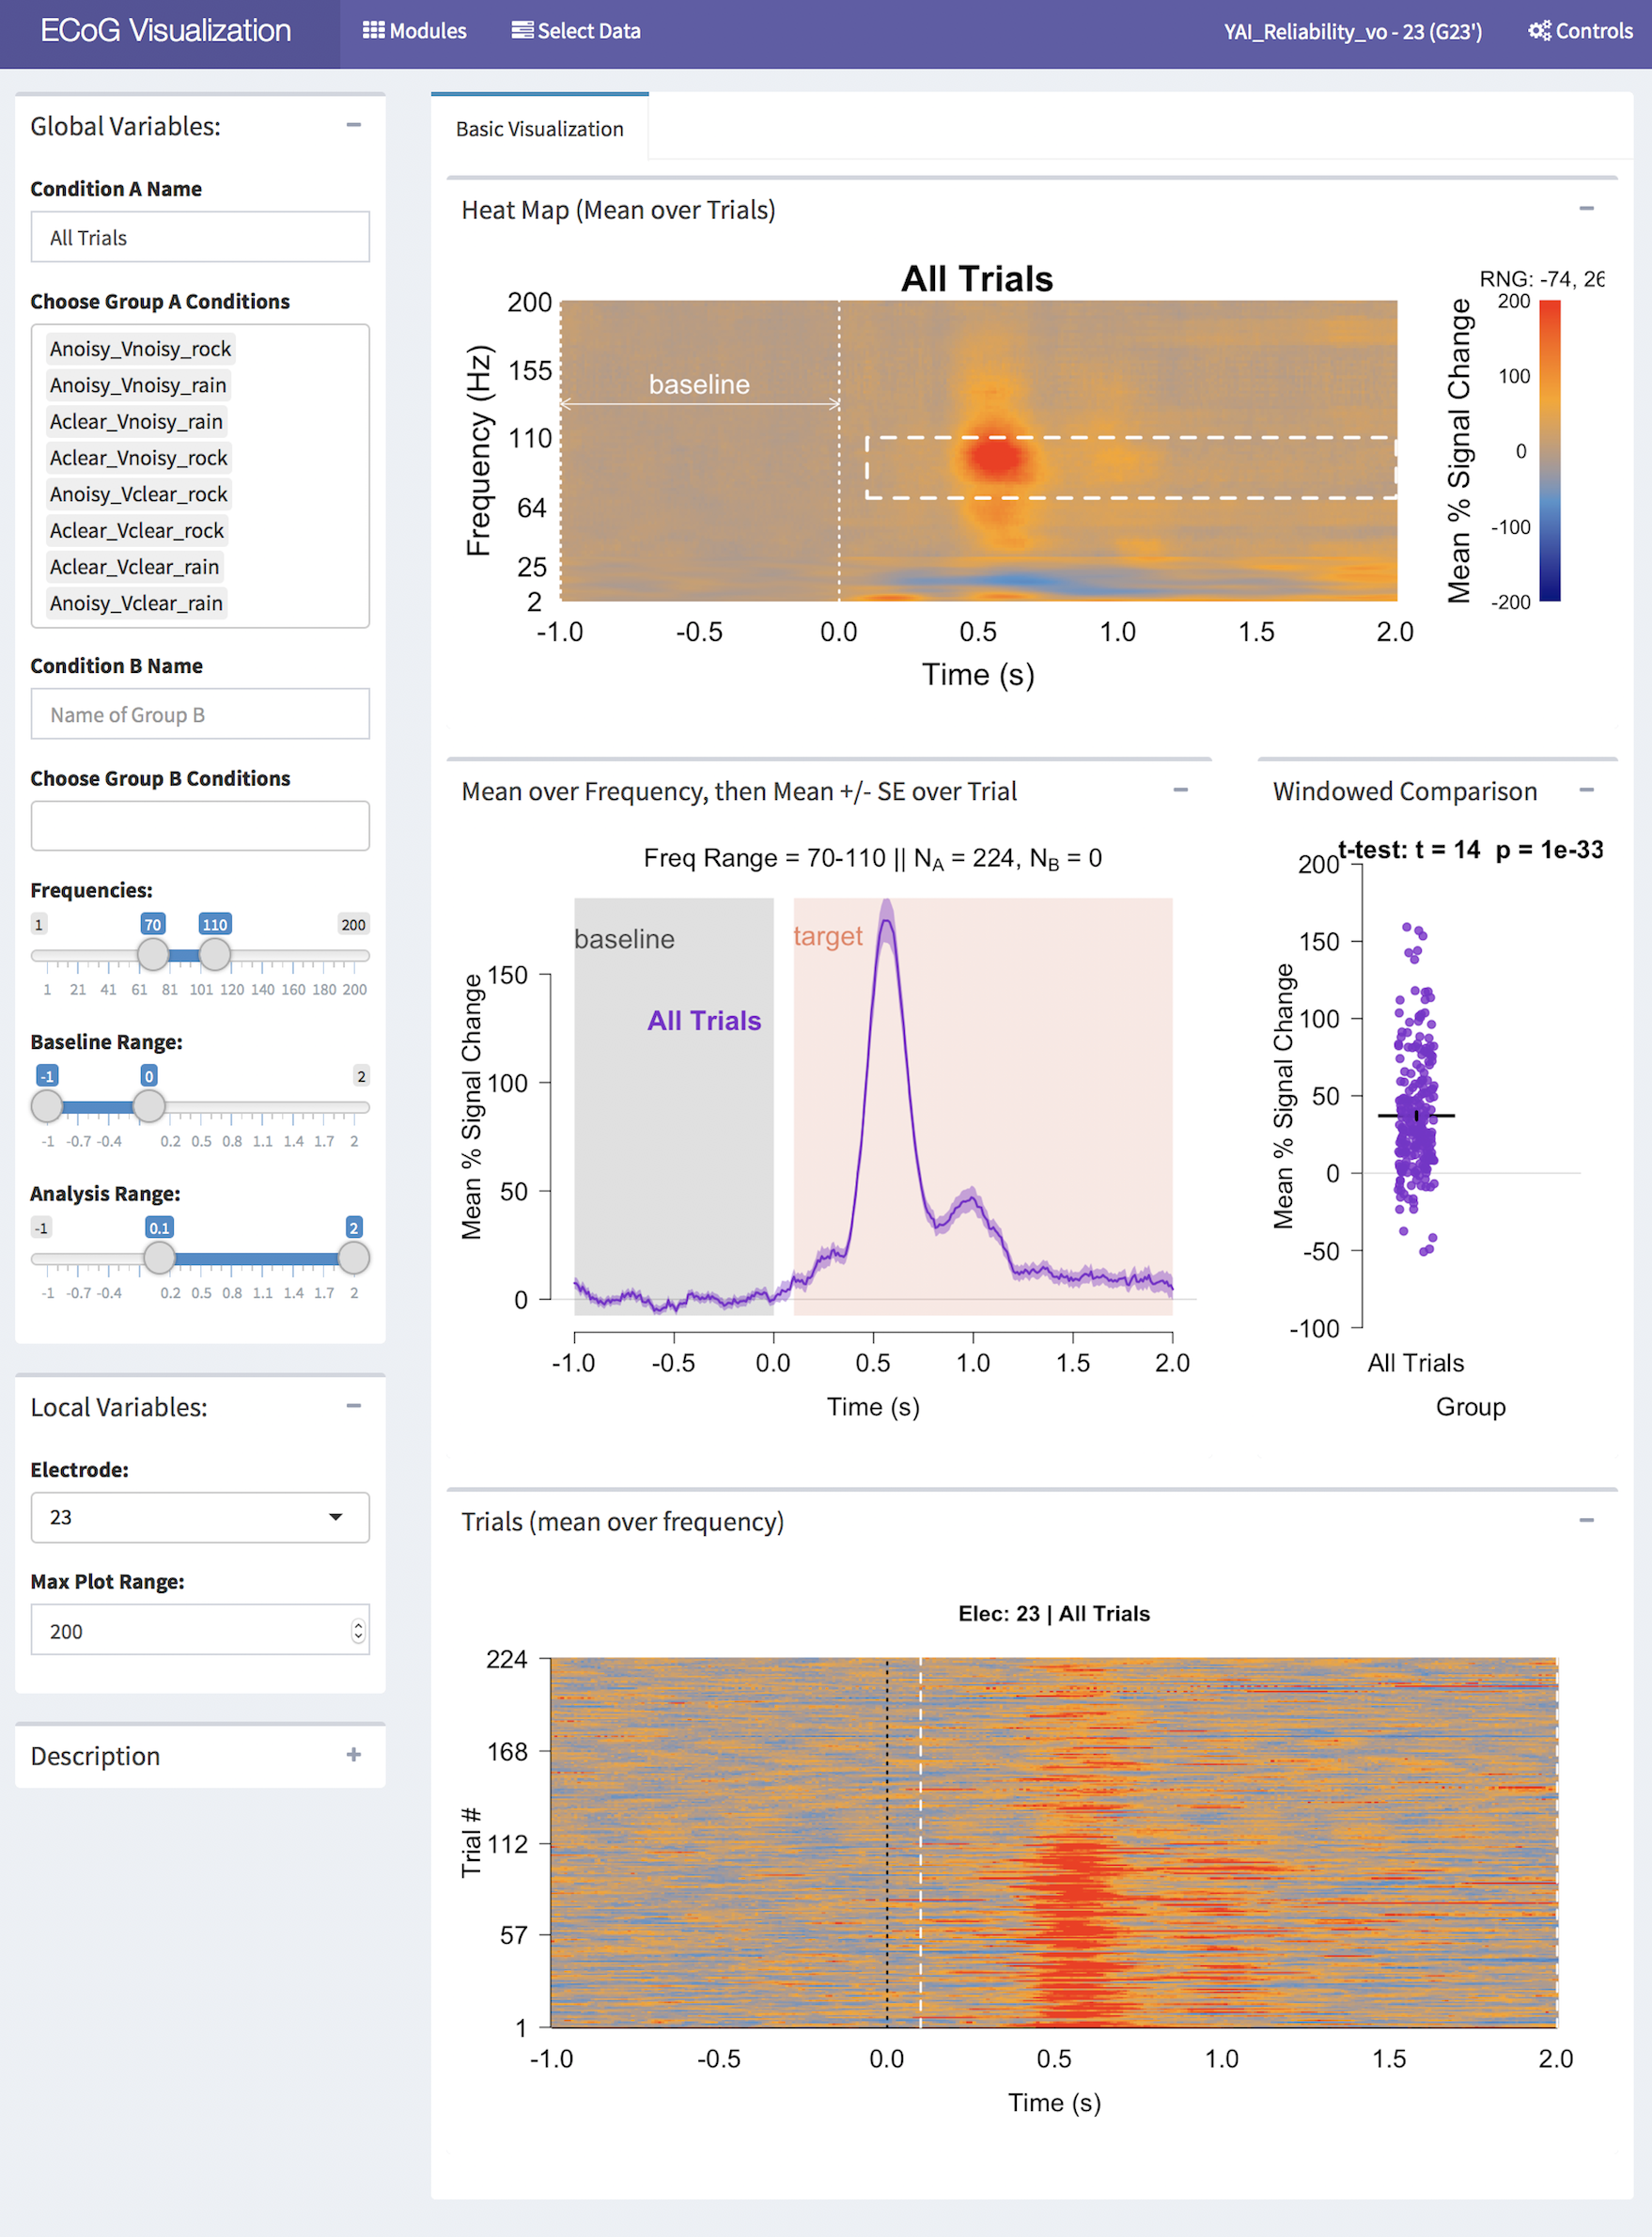Screen dimensions: 1652x2237
Task: Collapse the Windowed Comparison panel
Action: tap(1586, 790)
